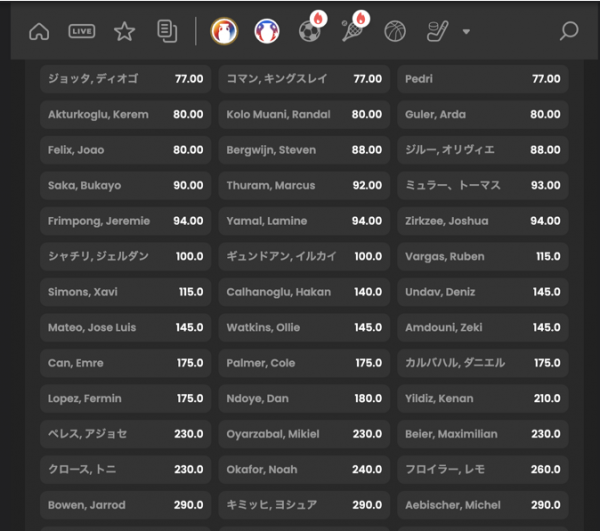Pick Saka, Bukayo at 90.00

click(126, 186)
